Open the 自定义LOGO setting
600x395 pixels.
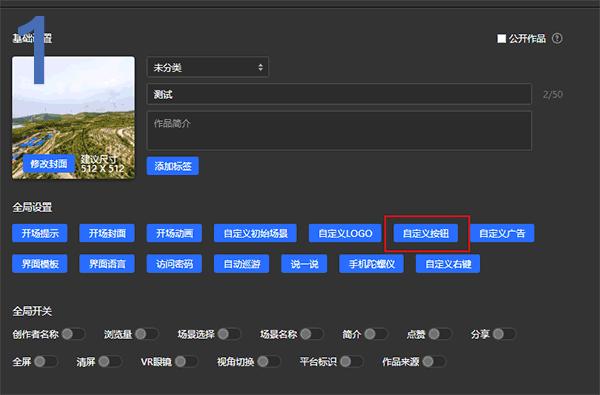(x=345, y=233)
